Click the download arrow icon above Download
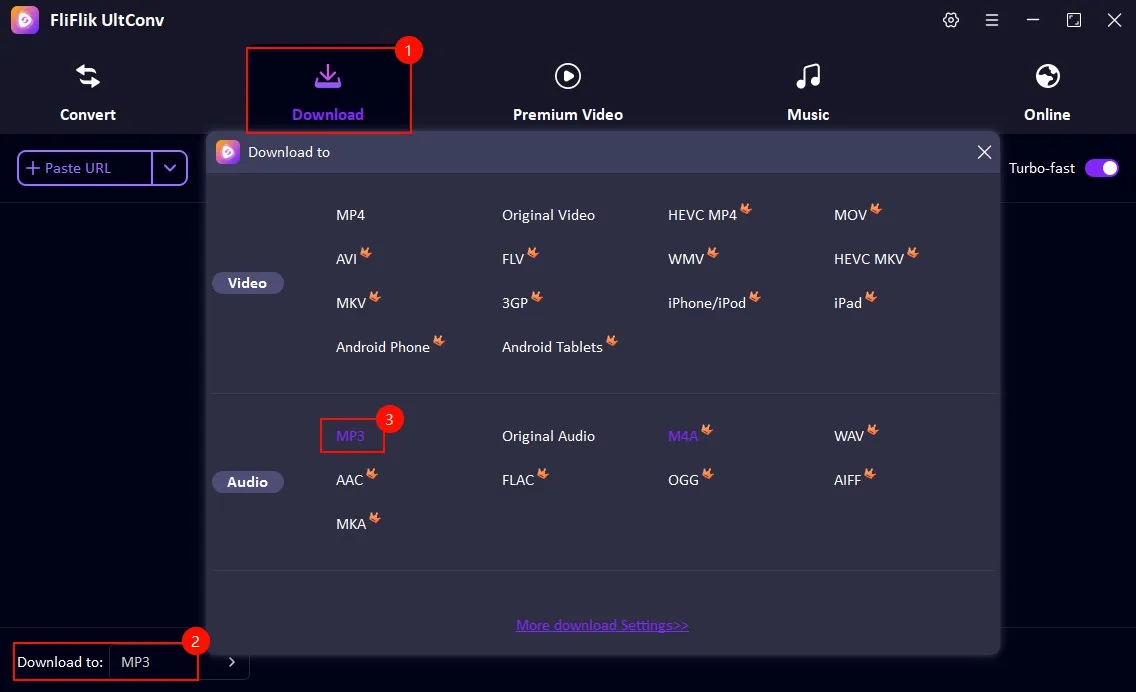 (x=328, y=75)
